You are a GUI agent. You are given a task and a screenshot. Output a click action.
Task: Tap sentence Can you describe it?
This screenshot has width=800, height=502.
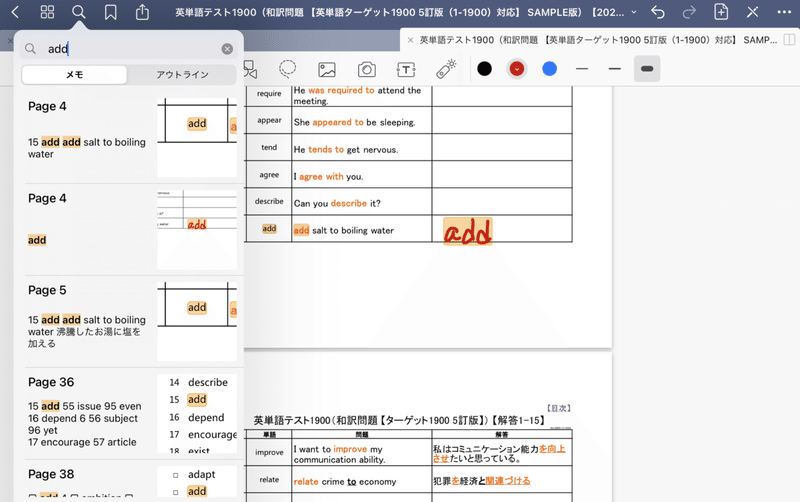point(337,203)
